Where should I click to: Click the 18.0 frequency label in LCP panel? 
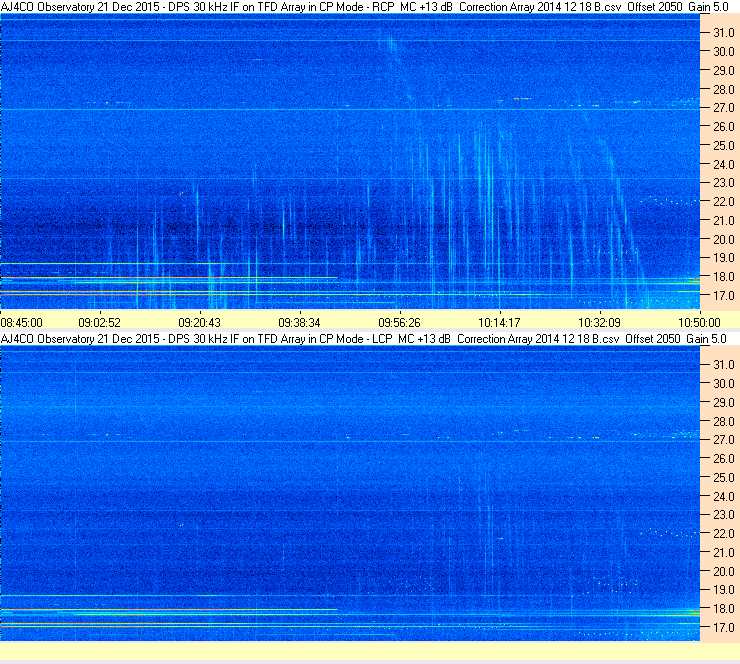point(724,609)
